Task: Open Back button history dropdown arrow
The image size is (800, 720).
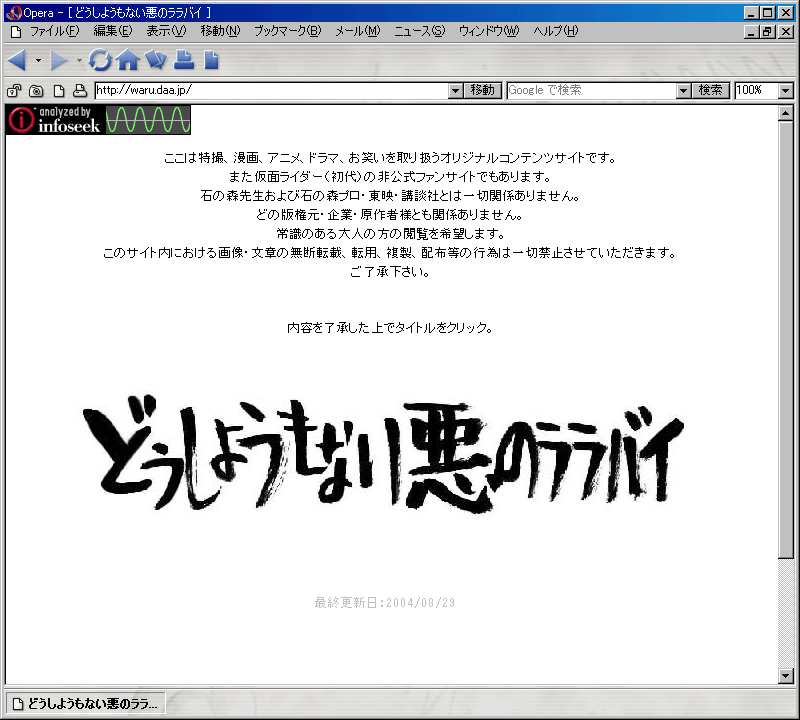Action: tap(38, 61)
